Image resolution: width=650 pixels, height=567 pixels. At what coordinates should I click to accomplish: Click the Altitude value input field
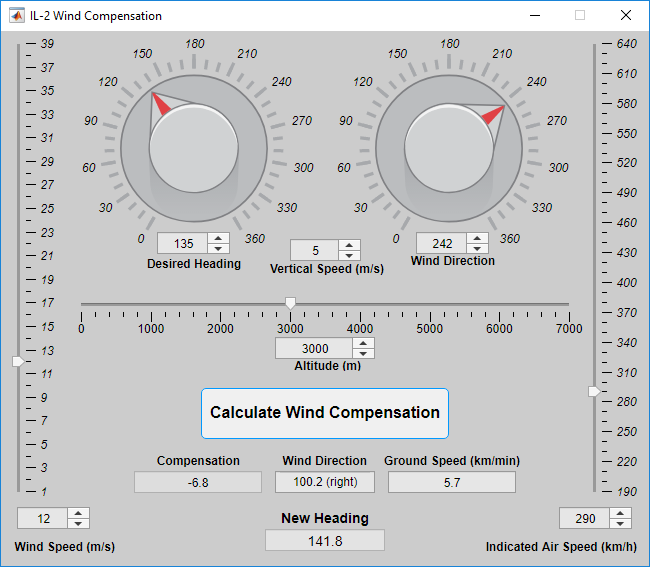pos(314,348)
